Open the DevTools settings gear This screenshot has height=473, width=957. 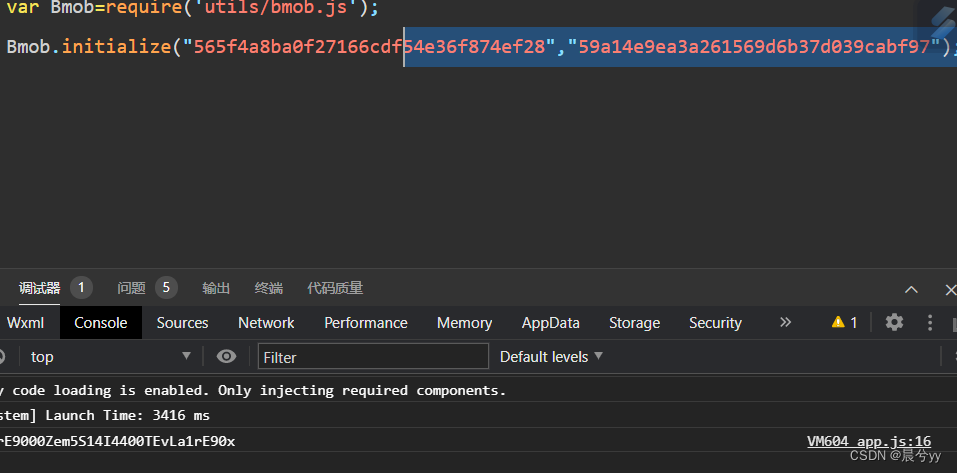tap(894, 322)
